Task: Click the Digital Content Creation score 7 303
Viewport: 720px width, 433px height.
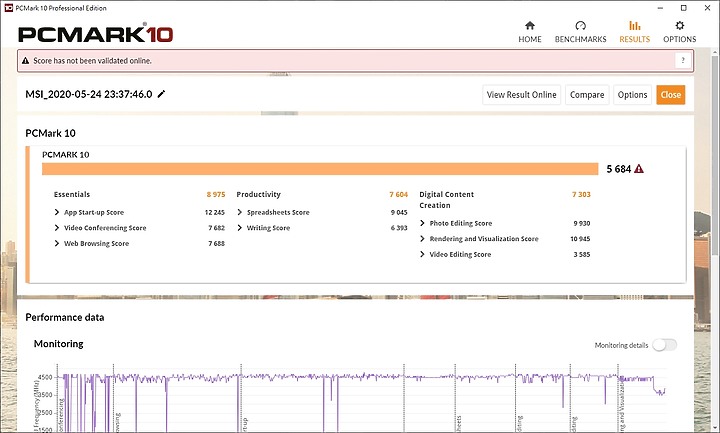Action: click(581, 194)
